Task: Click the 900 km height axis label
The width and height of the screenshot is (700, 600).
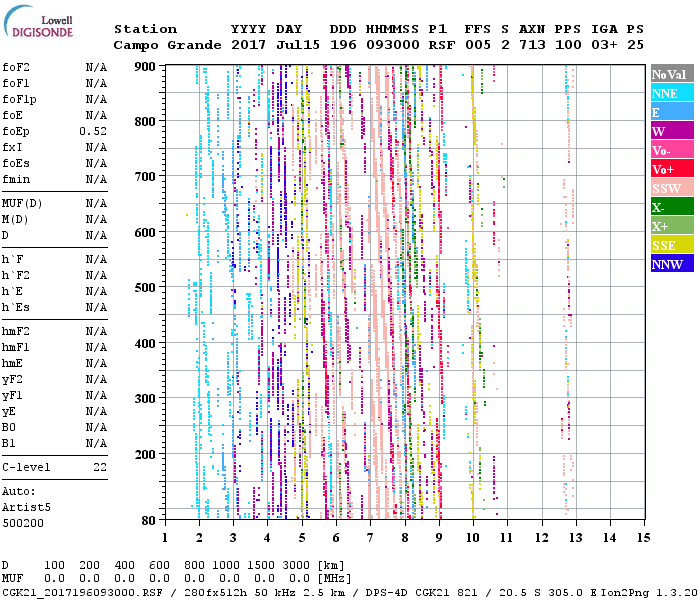Action: tap(146, 66)
